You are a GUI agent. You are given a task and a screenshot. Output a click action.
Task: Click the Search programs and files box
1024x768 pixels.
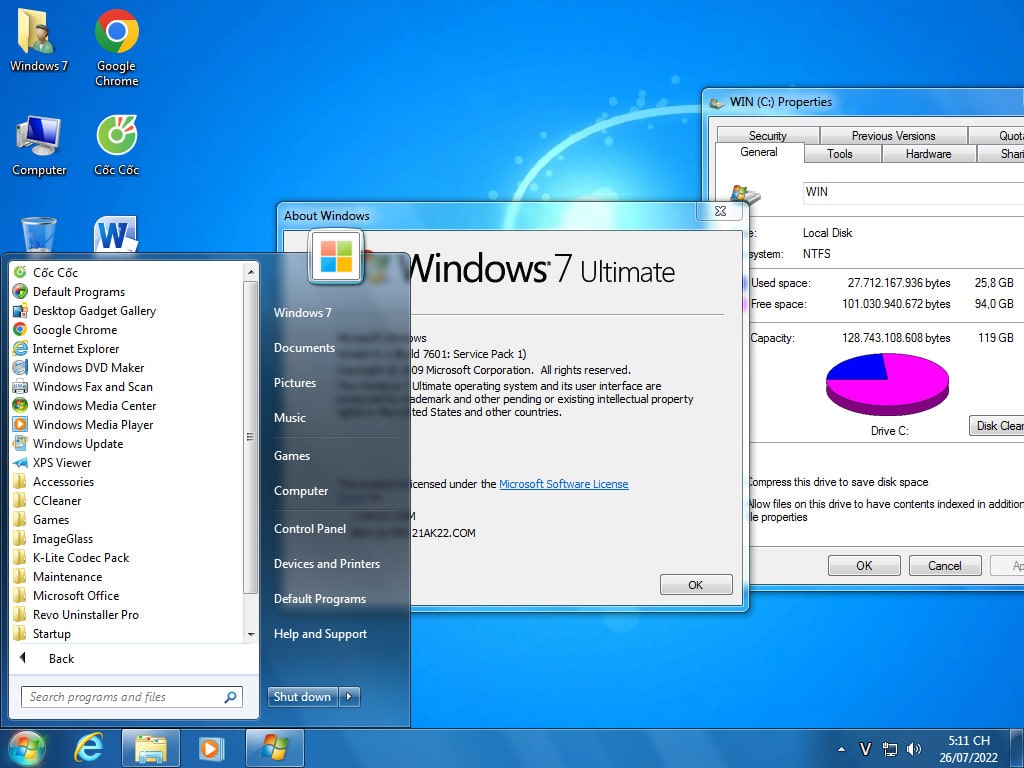point(122,697)
